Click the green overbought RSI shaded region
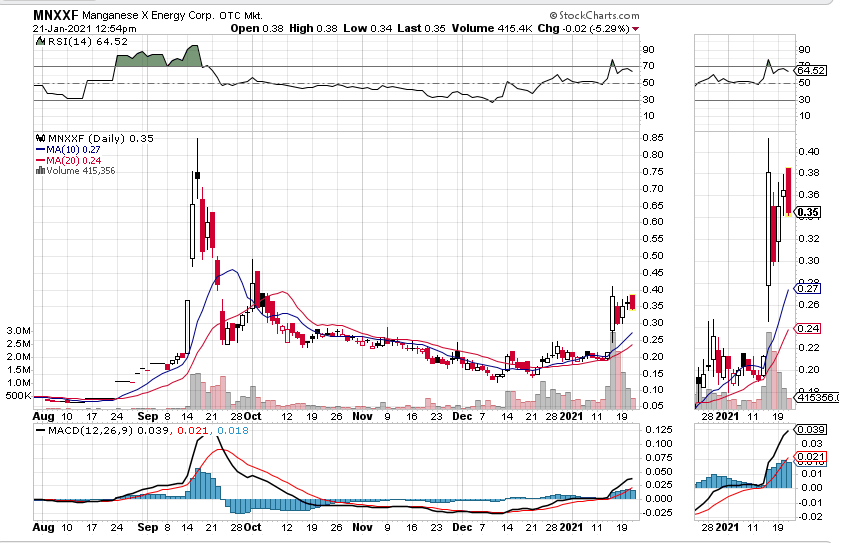Image resolution: width=846 pixels, height=543 pixels. coord(158,58)
